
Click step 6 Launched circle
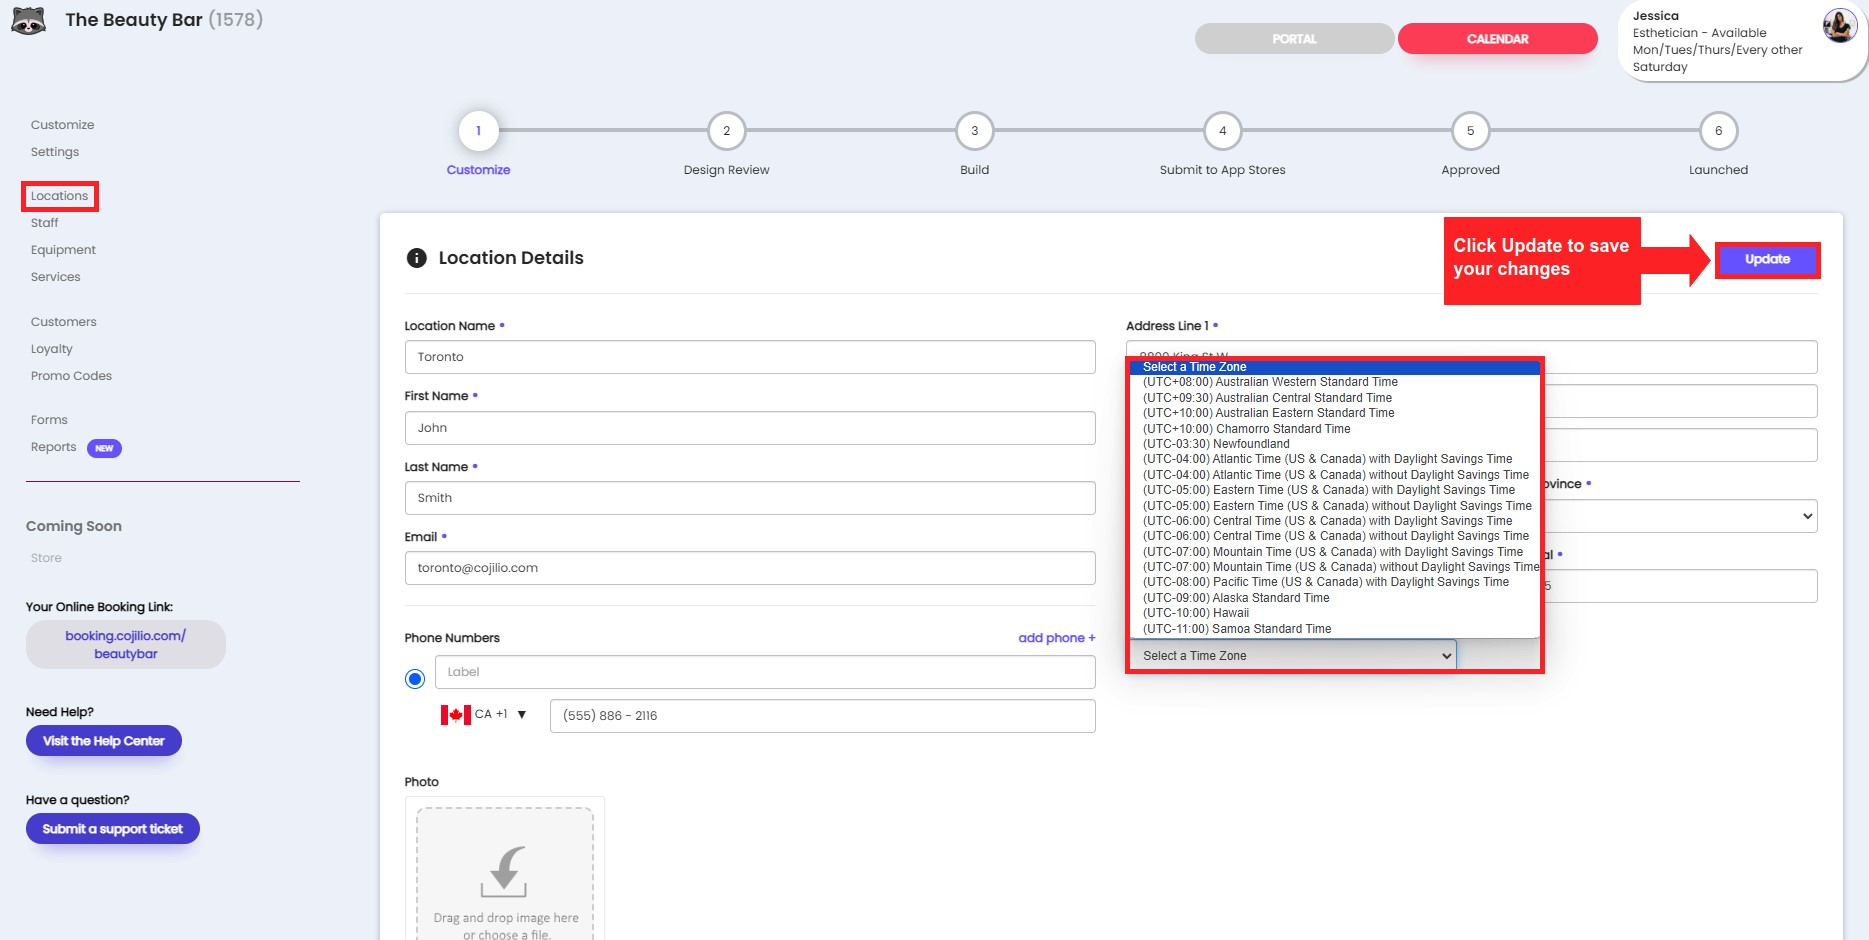click(1718, 131)
